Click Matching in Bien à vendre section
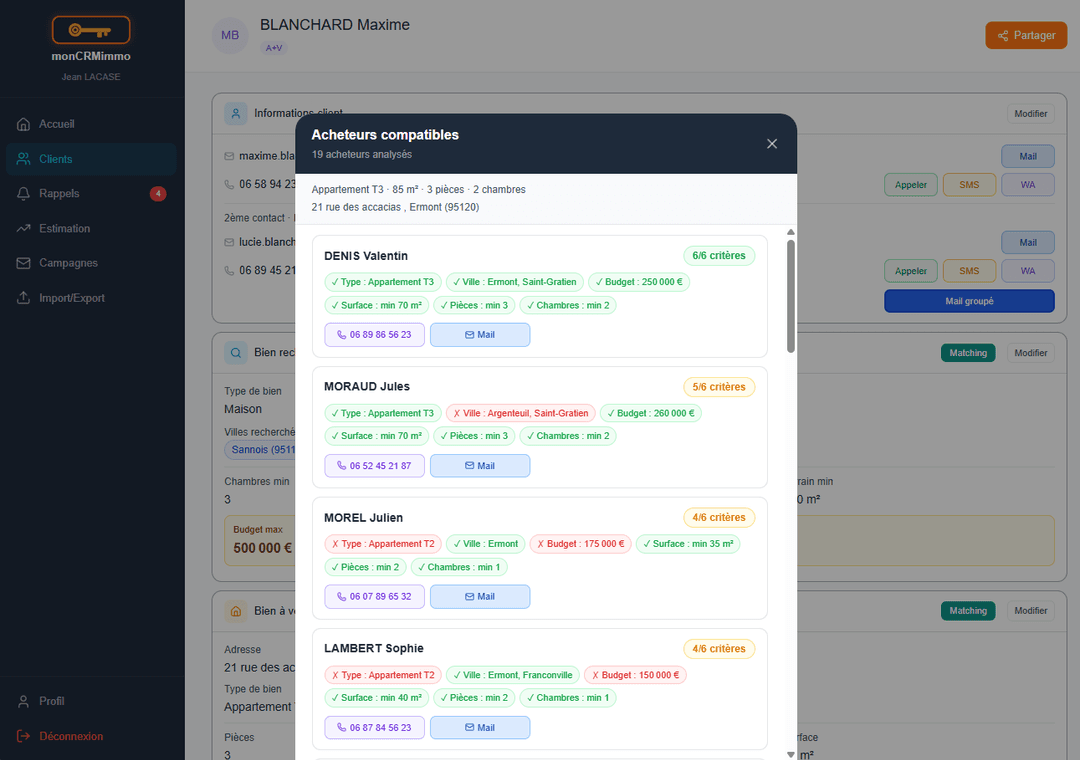 [x=968, y=610]
